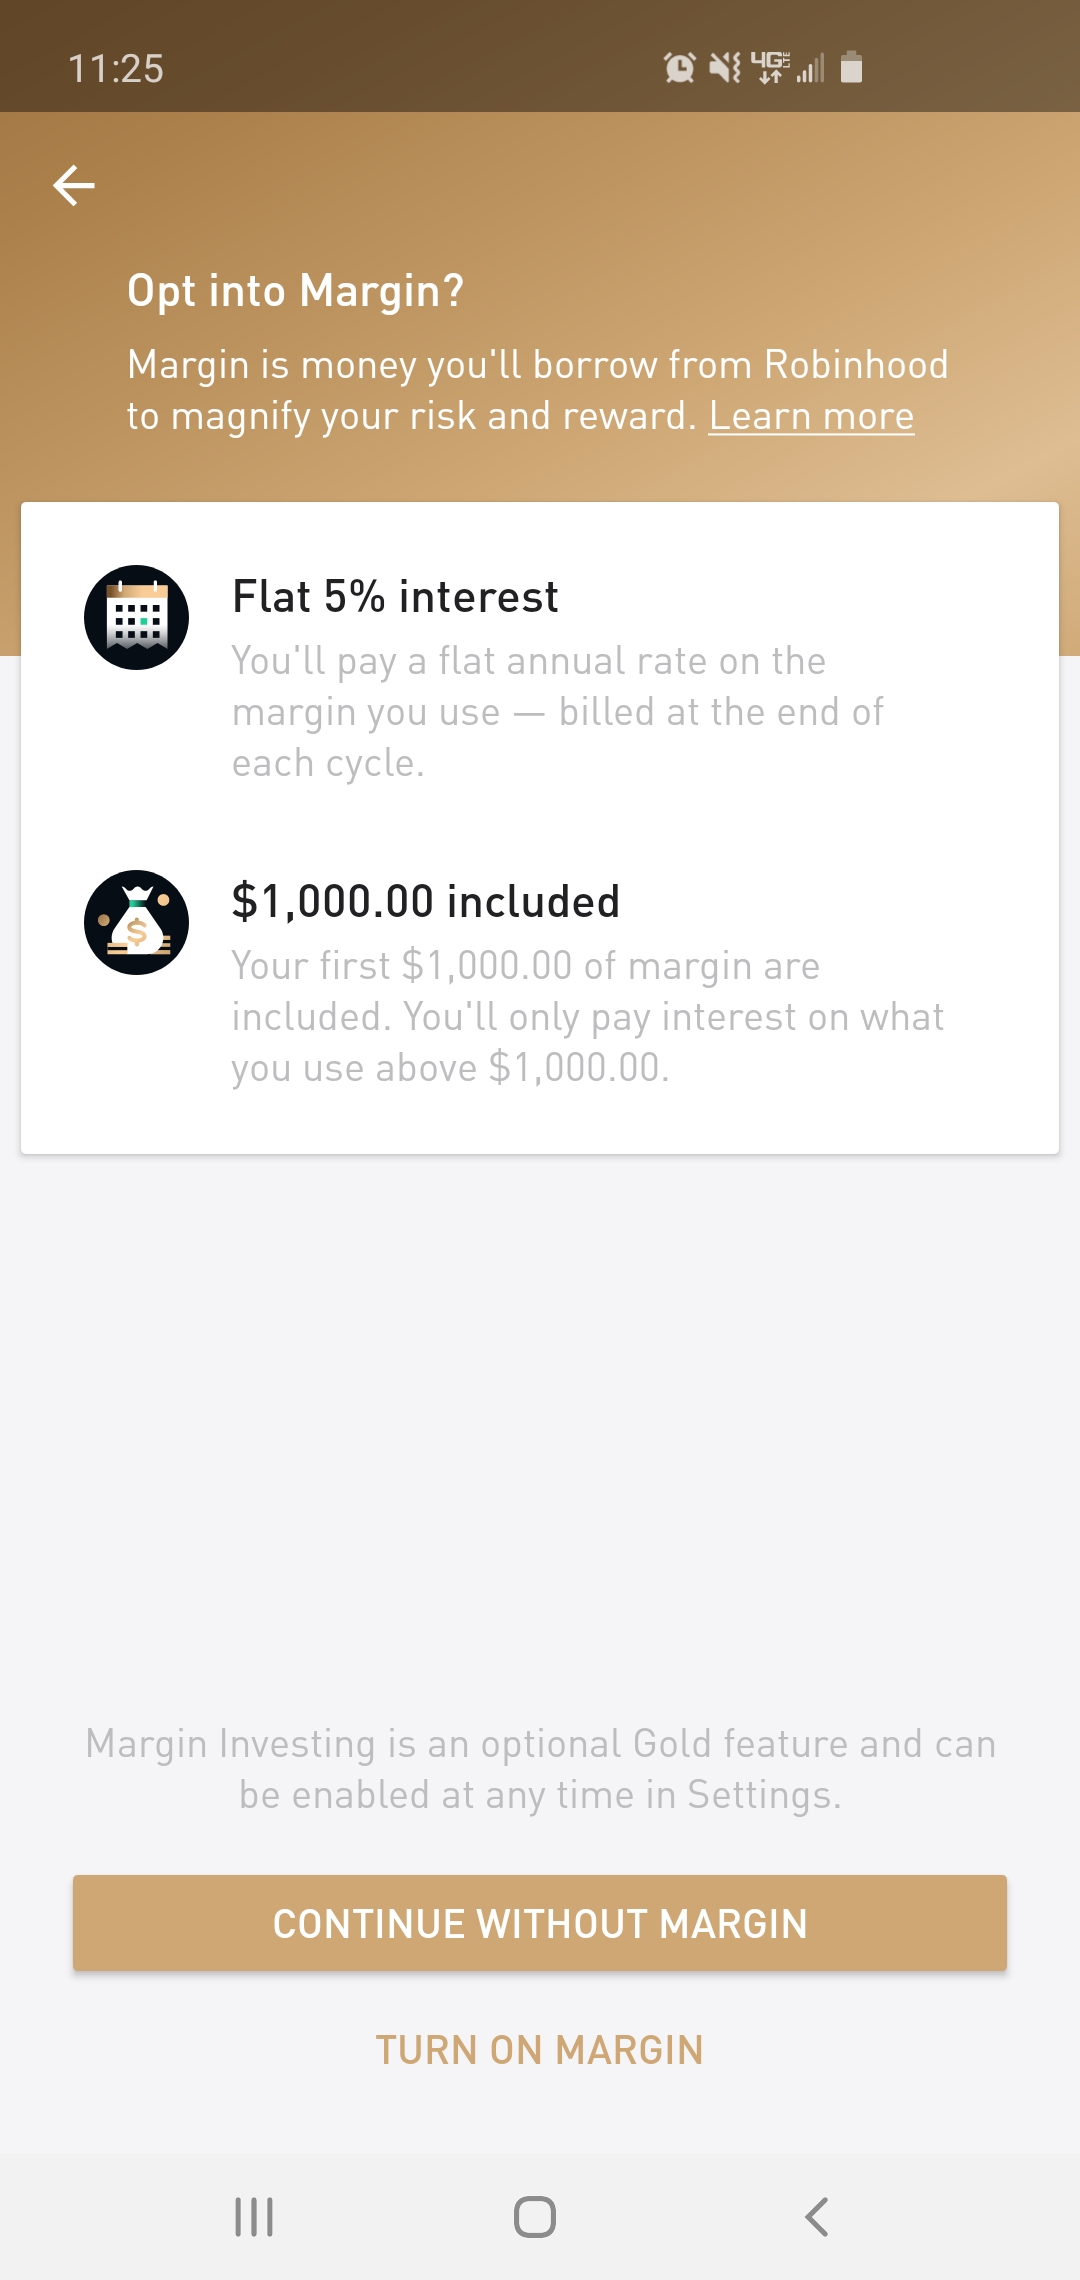Tap the battery status icon
Screen dimensions: 1080x2280
[852, 67]
